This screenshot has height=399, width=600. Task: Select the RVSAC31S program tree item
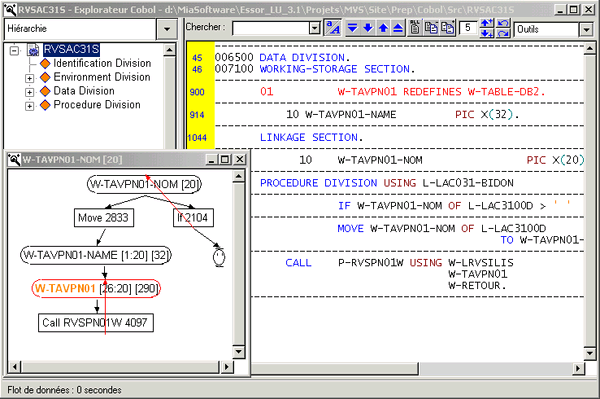pyautogui.click(x=71, y=49)
